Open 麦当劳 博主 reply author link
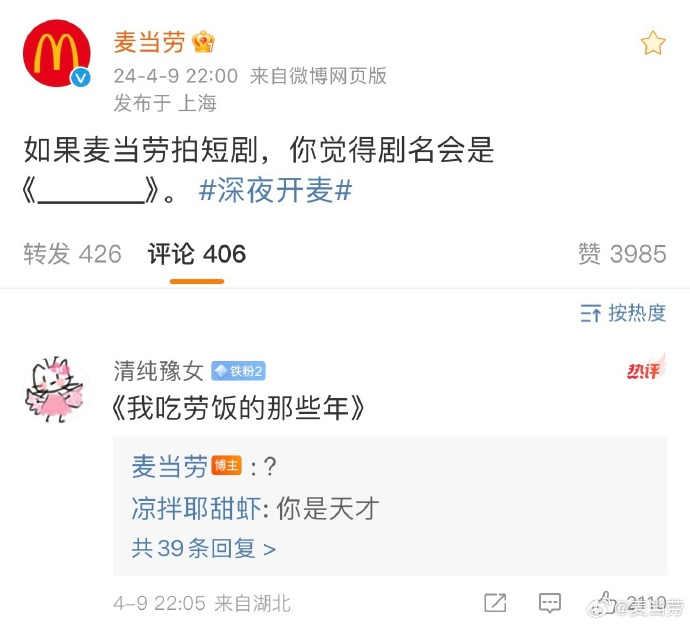 pos(169,466)
